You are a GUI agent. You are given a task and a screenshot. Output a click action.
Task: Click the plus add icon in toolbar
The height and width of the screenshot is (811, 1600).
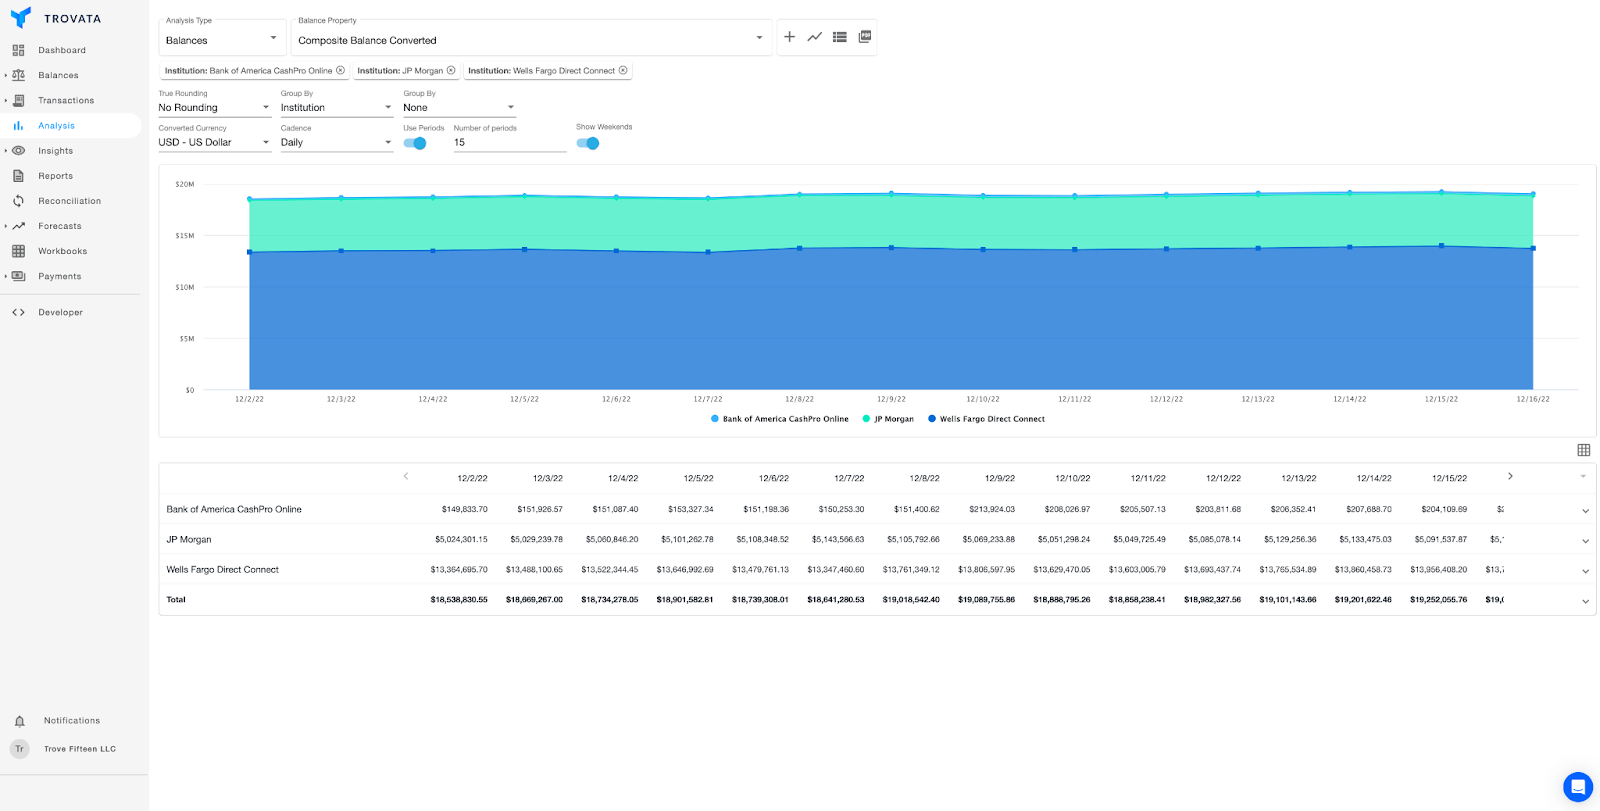pyautogui.click(x=789, y=37)
